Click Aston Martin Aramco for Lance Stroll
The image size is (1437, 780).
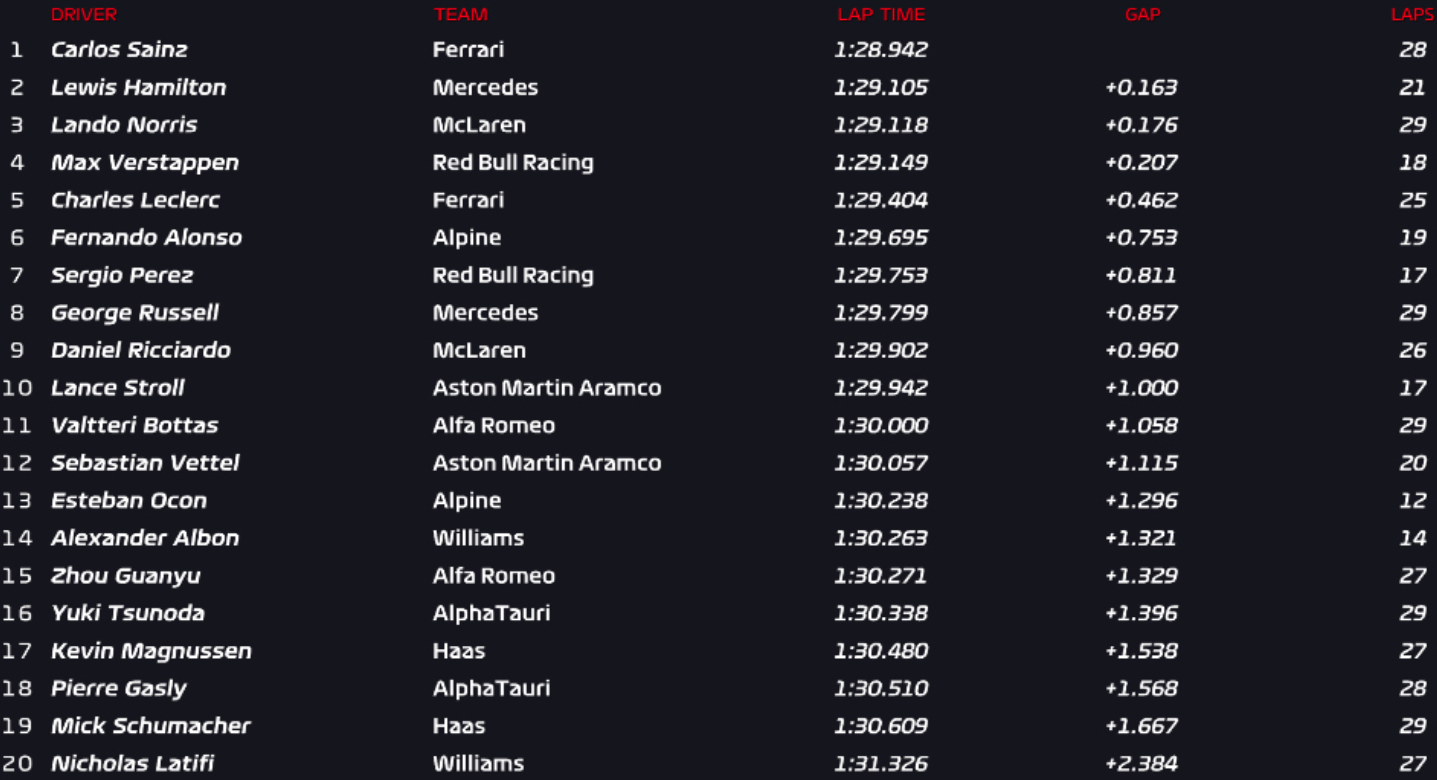(547, 388)
